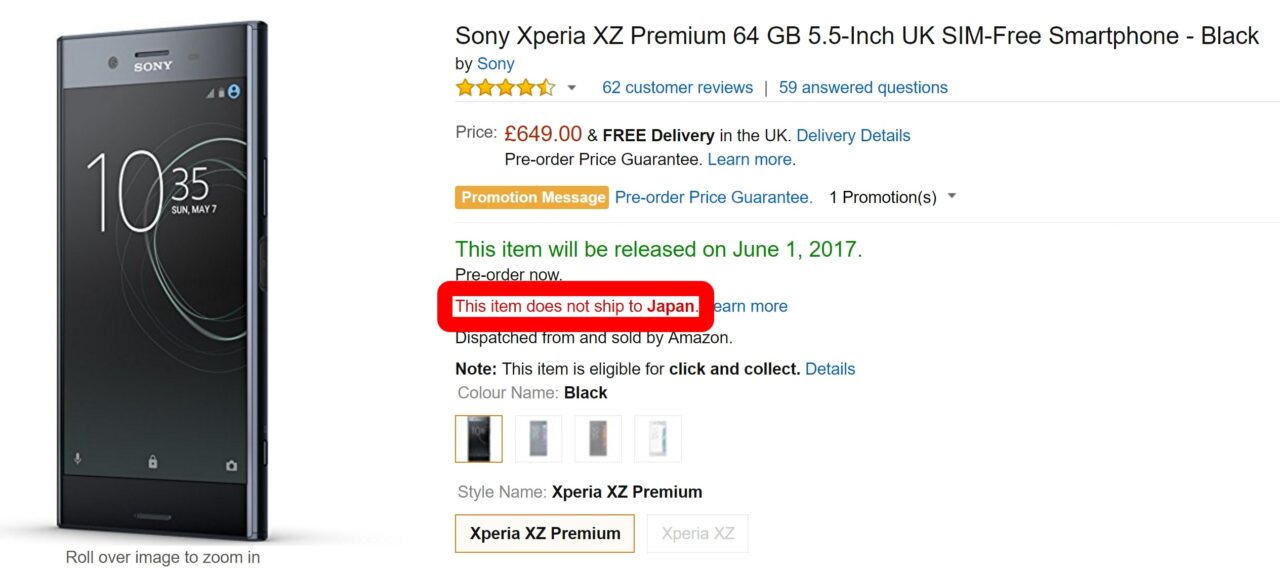Image resolution: width=1280 pixels, height=568 pixels.
Task: Choose the third dark grey colour swatch
Action: tap(598, 439)
